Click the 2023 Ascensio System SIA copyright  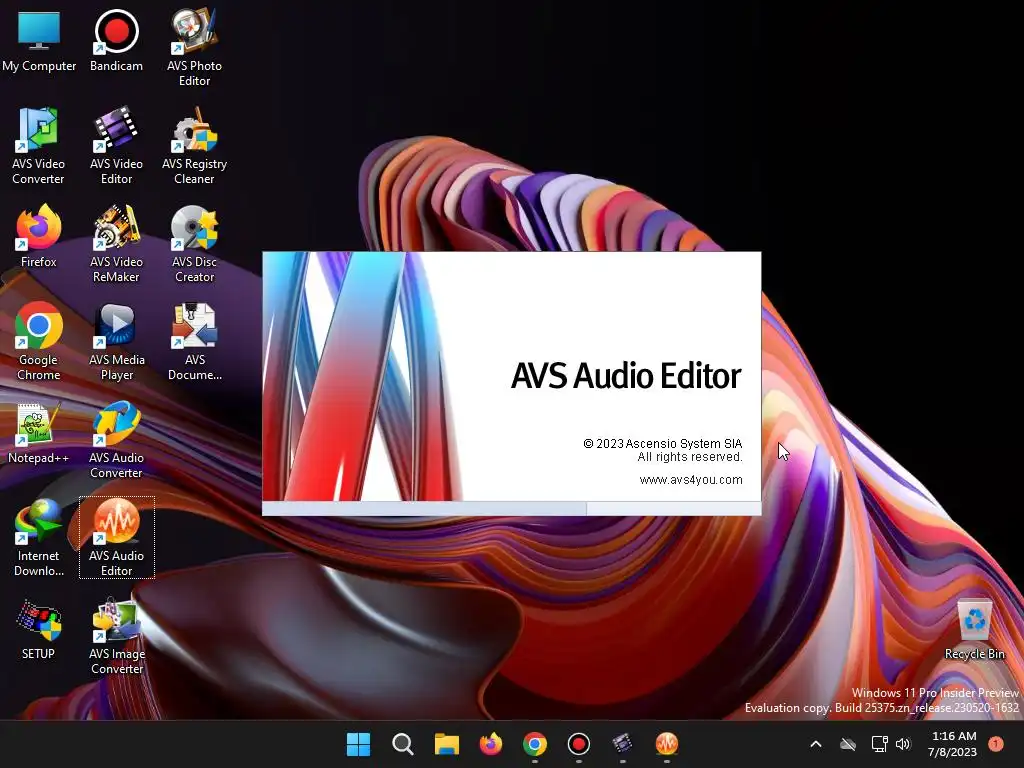[663, 443]
